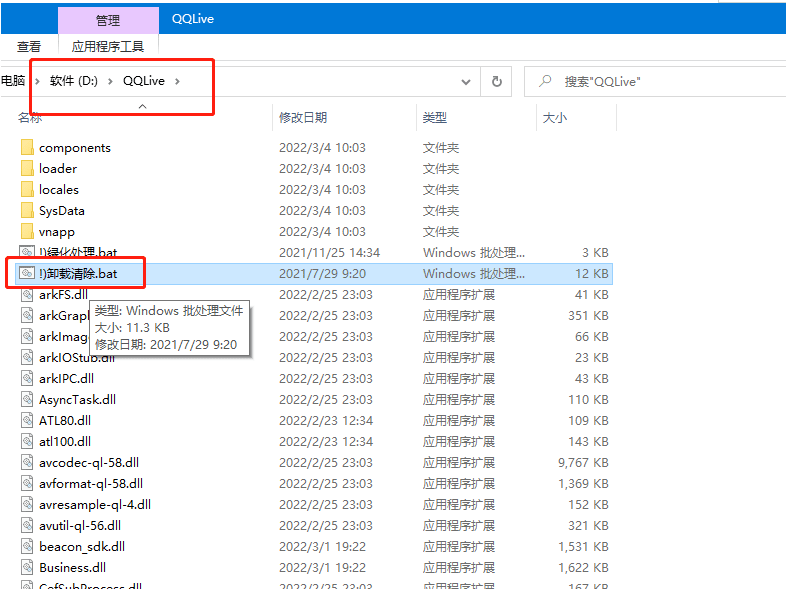The width and height of the screenshot is (786, 589).
Task: Select the loader folder name
Action: pos(58,169)
